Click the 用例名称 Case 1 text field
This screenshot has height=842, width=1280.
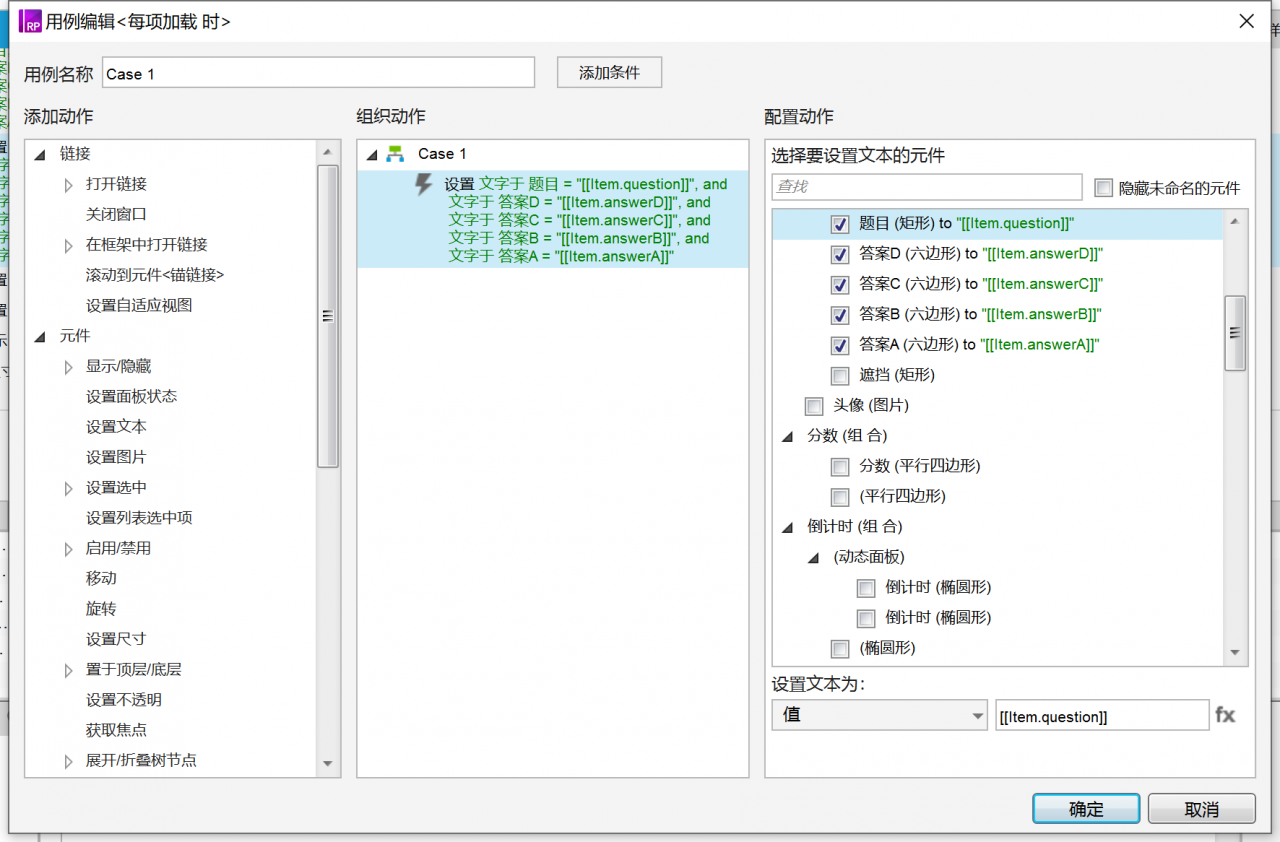318,73
